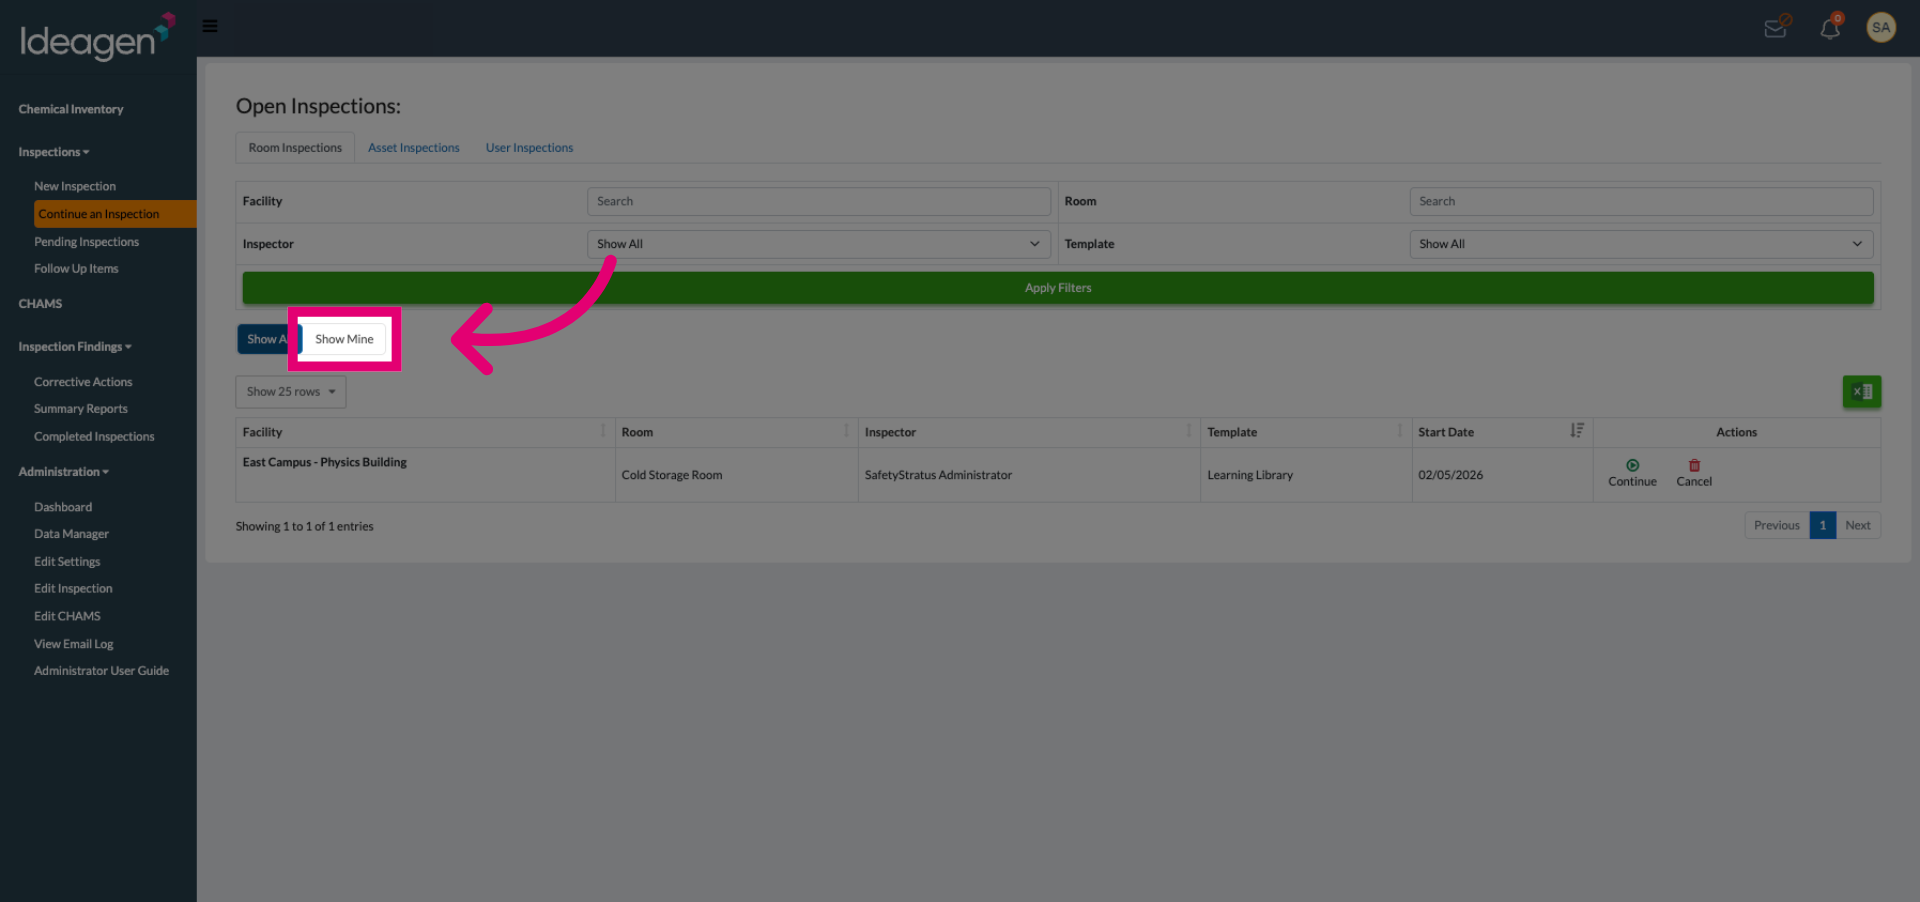Open the mail envelope notifications icon
1920x902 pixels.
(1776, 27)
